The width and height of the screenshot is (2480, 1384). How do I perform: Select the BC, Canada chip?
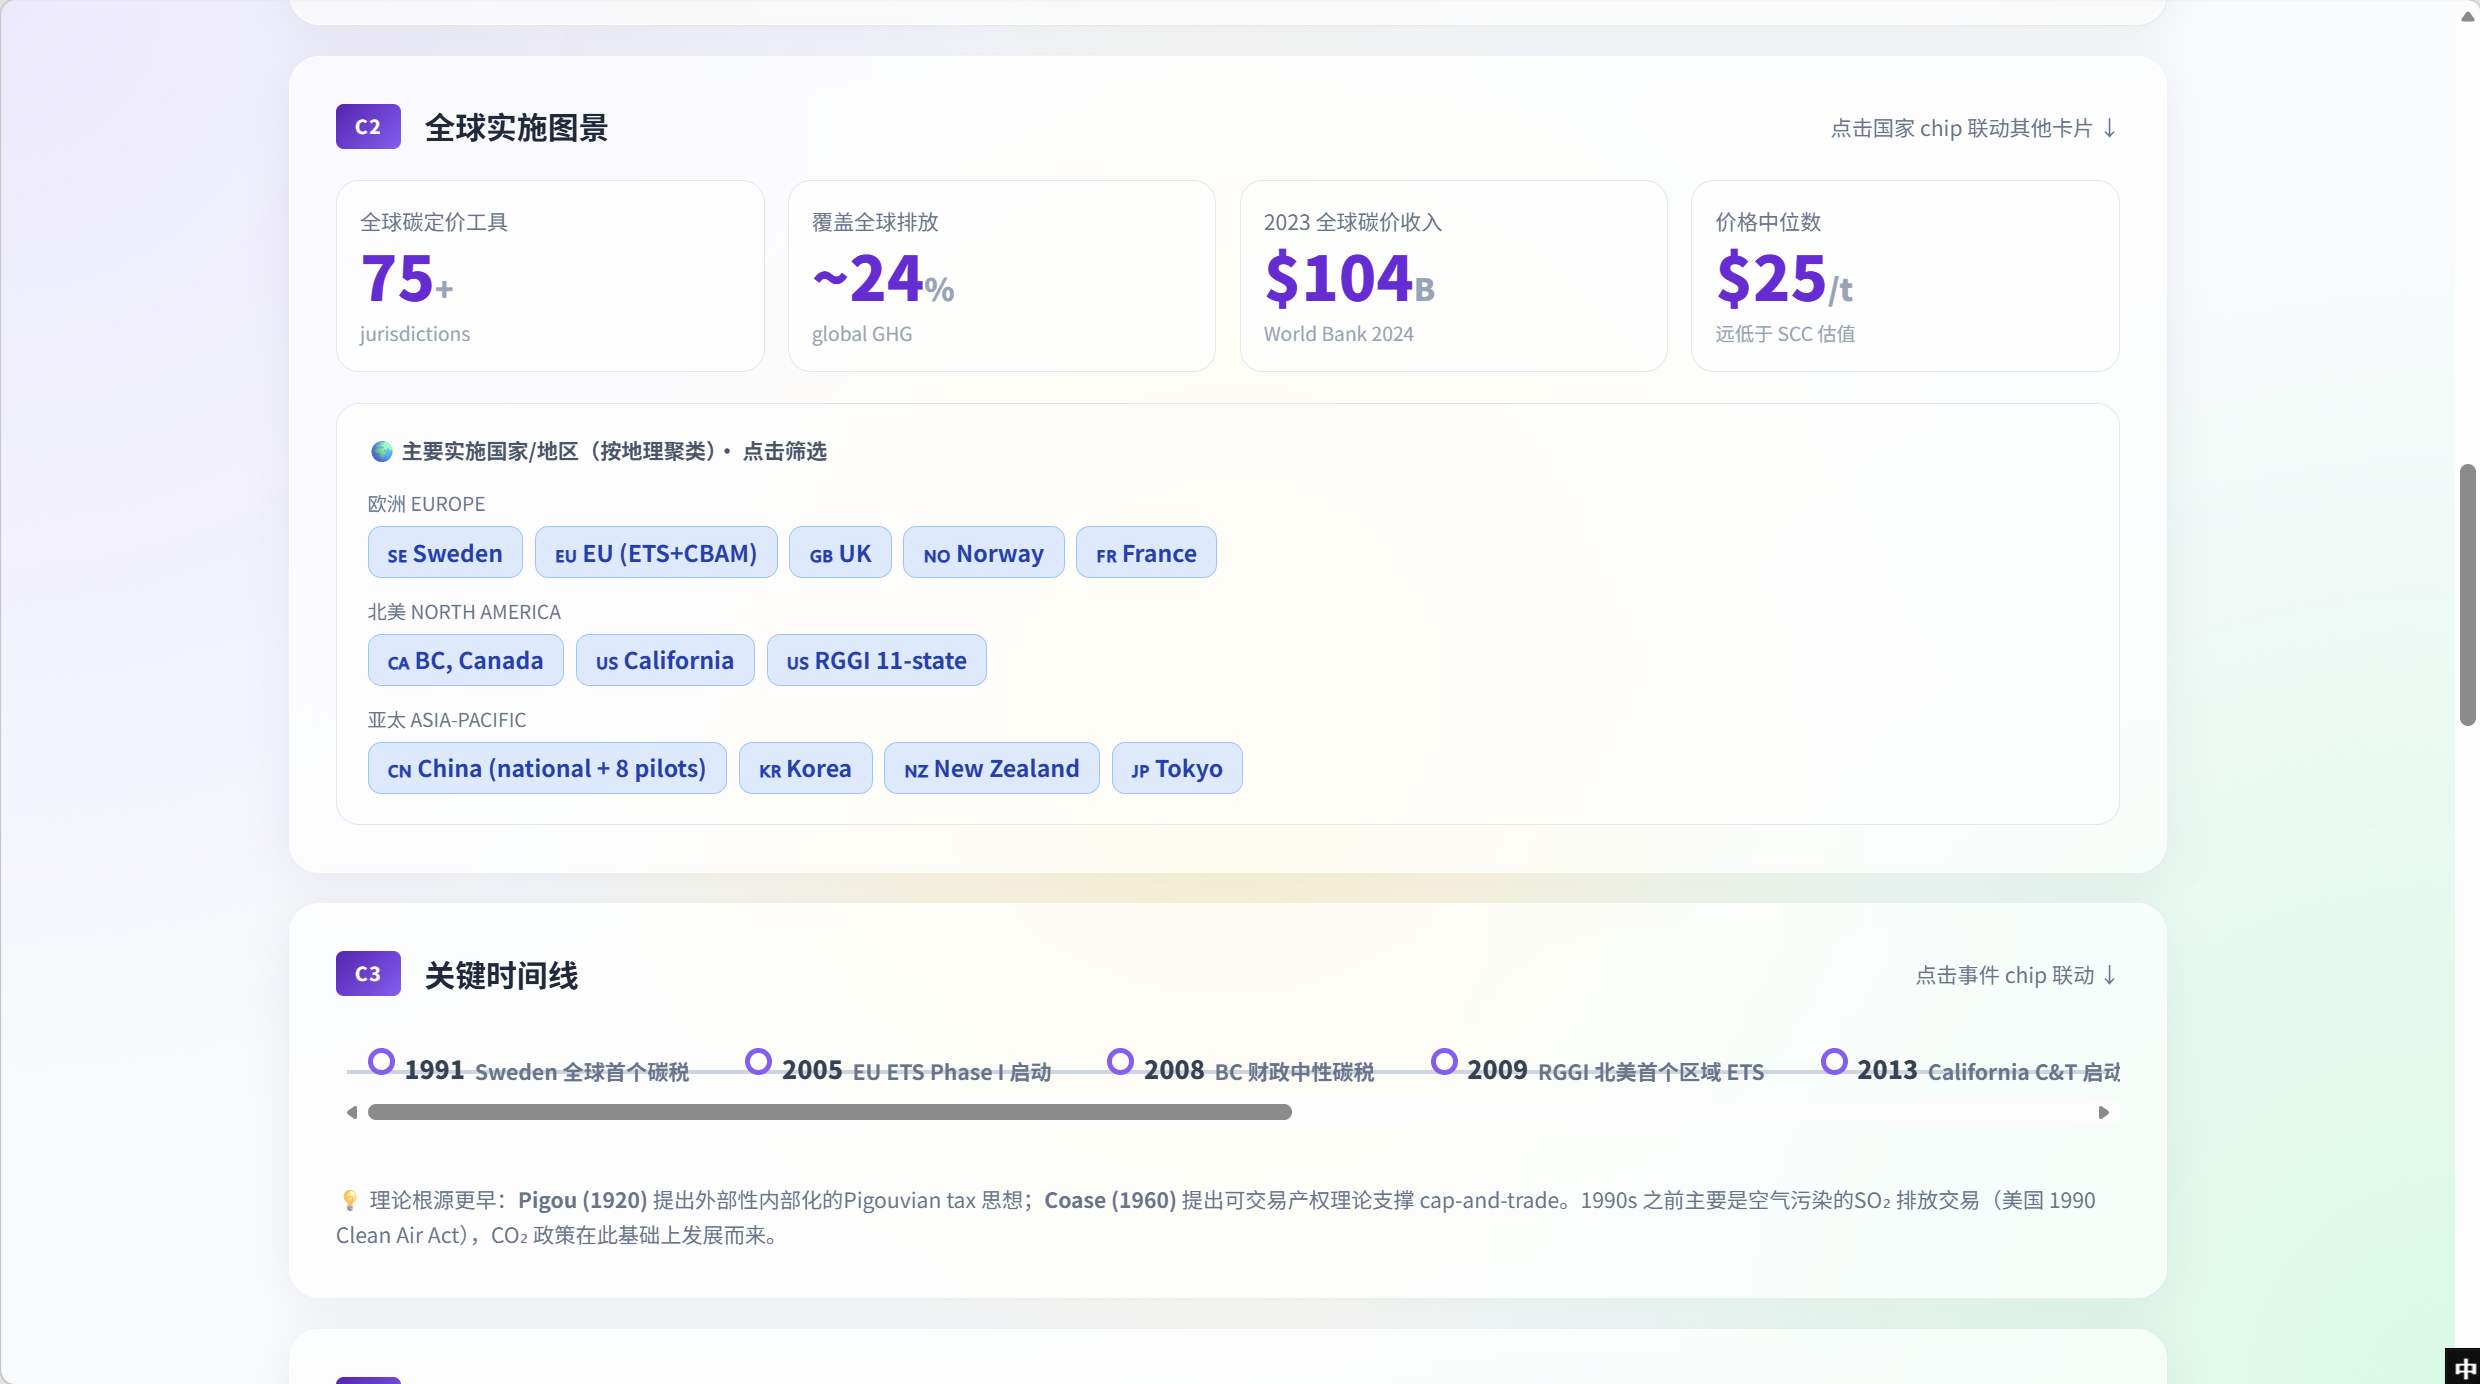click(x=465, y=661)
